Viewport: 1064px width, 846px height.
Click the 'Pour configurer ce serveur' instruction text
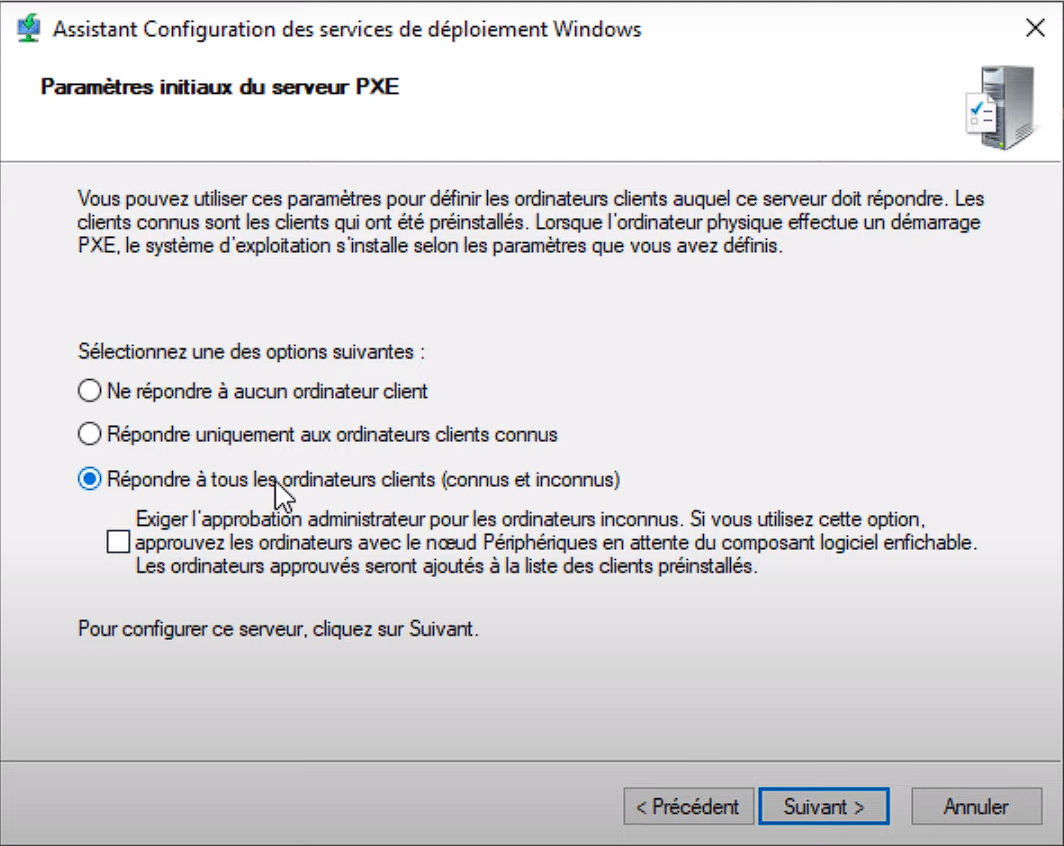click(x=278, y=629)
